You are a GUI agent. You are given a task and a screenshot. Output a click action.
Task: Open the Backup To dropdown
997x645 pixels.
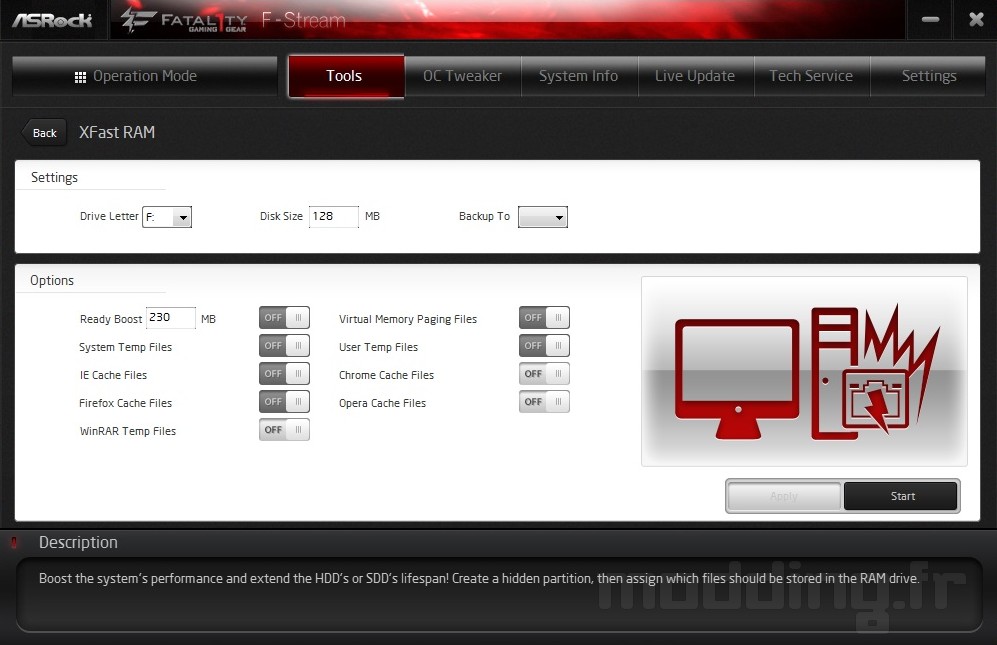click(543, 217)
